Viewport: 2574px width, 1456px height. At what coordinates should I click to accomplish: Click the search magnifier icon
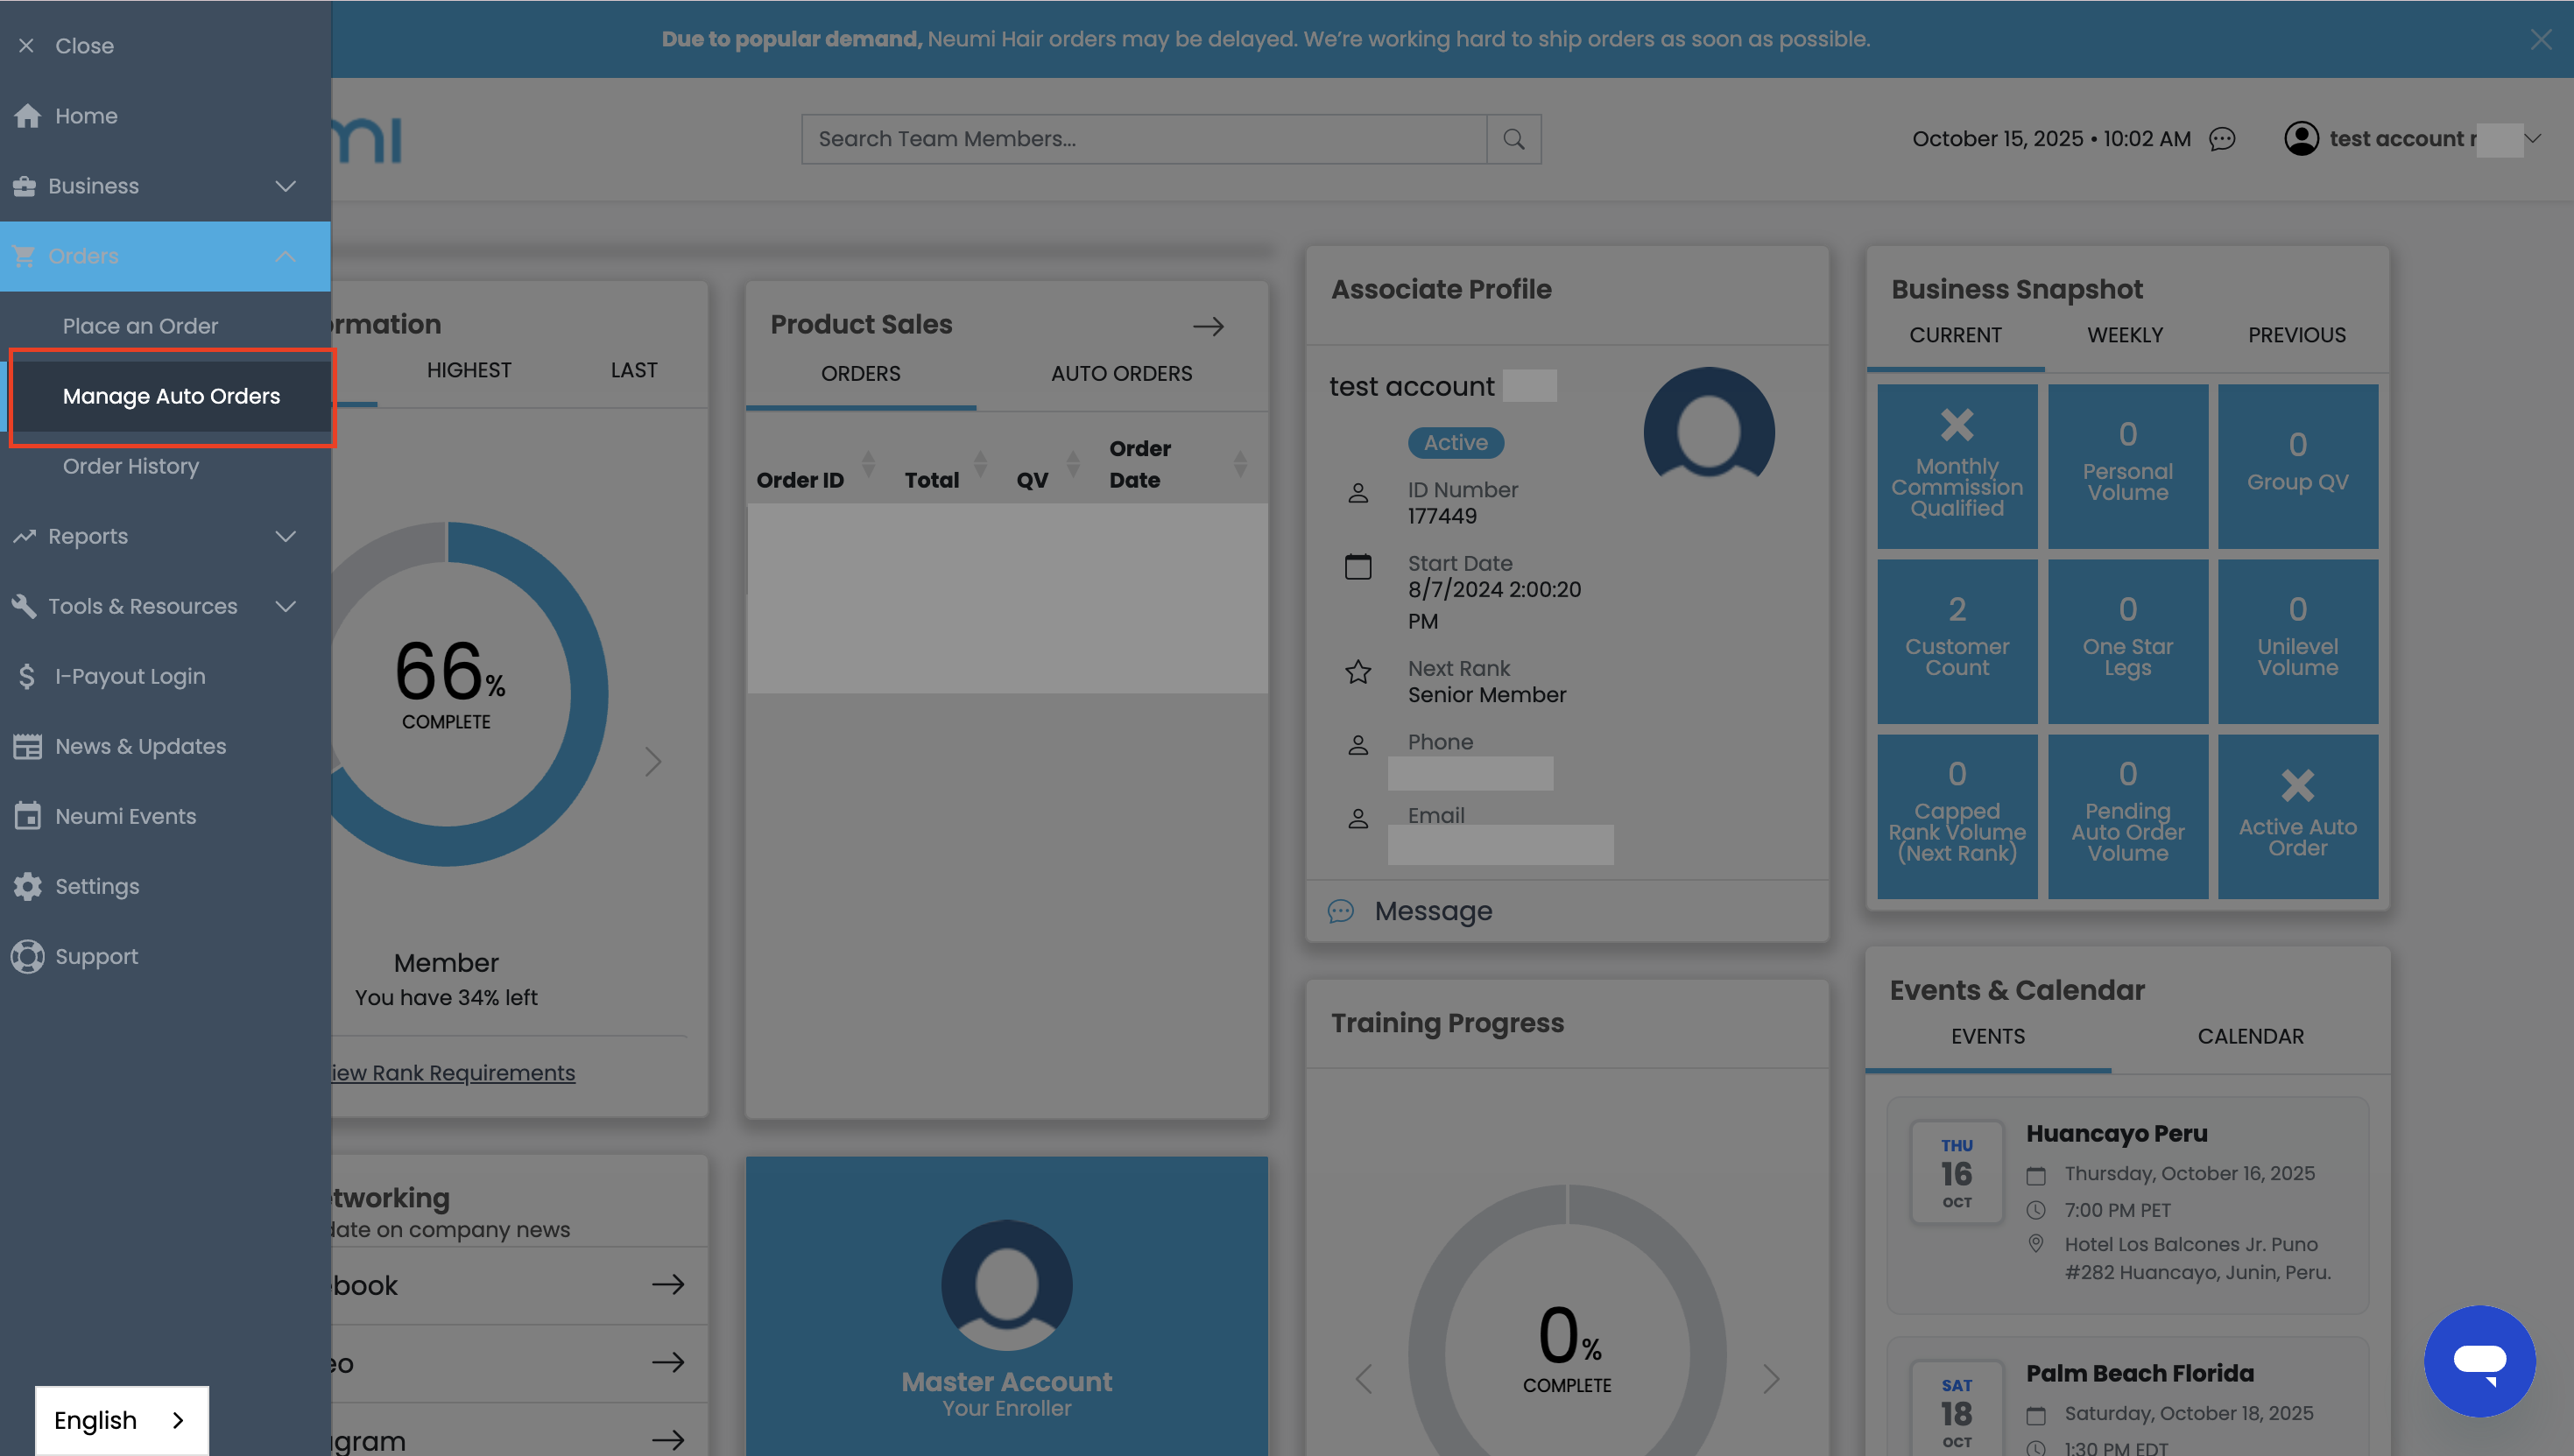[x=1513, y=139]
